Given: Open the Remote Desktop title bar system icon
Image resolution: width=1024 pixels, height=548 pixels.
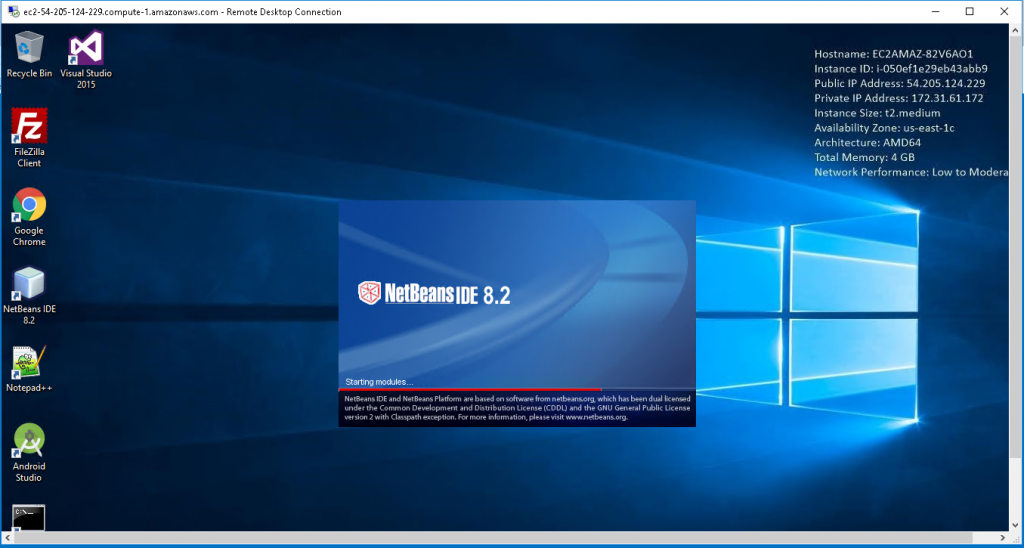Looking at the screenshot, I should (x=11, y=12).
